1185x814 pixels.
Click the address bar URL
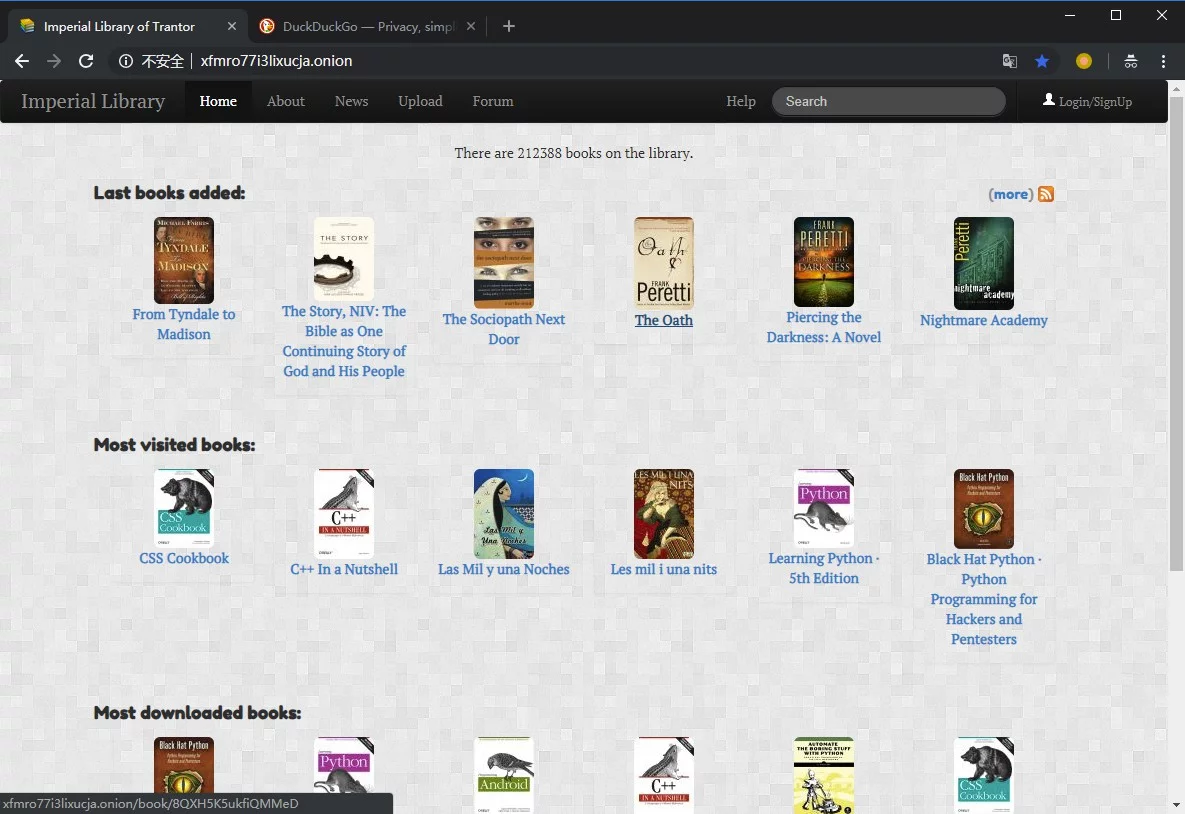point(276,61)
